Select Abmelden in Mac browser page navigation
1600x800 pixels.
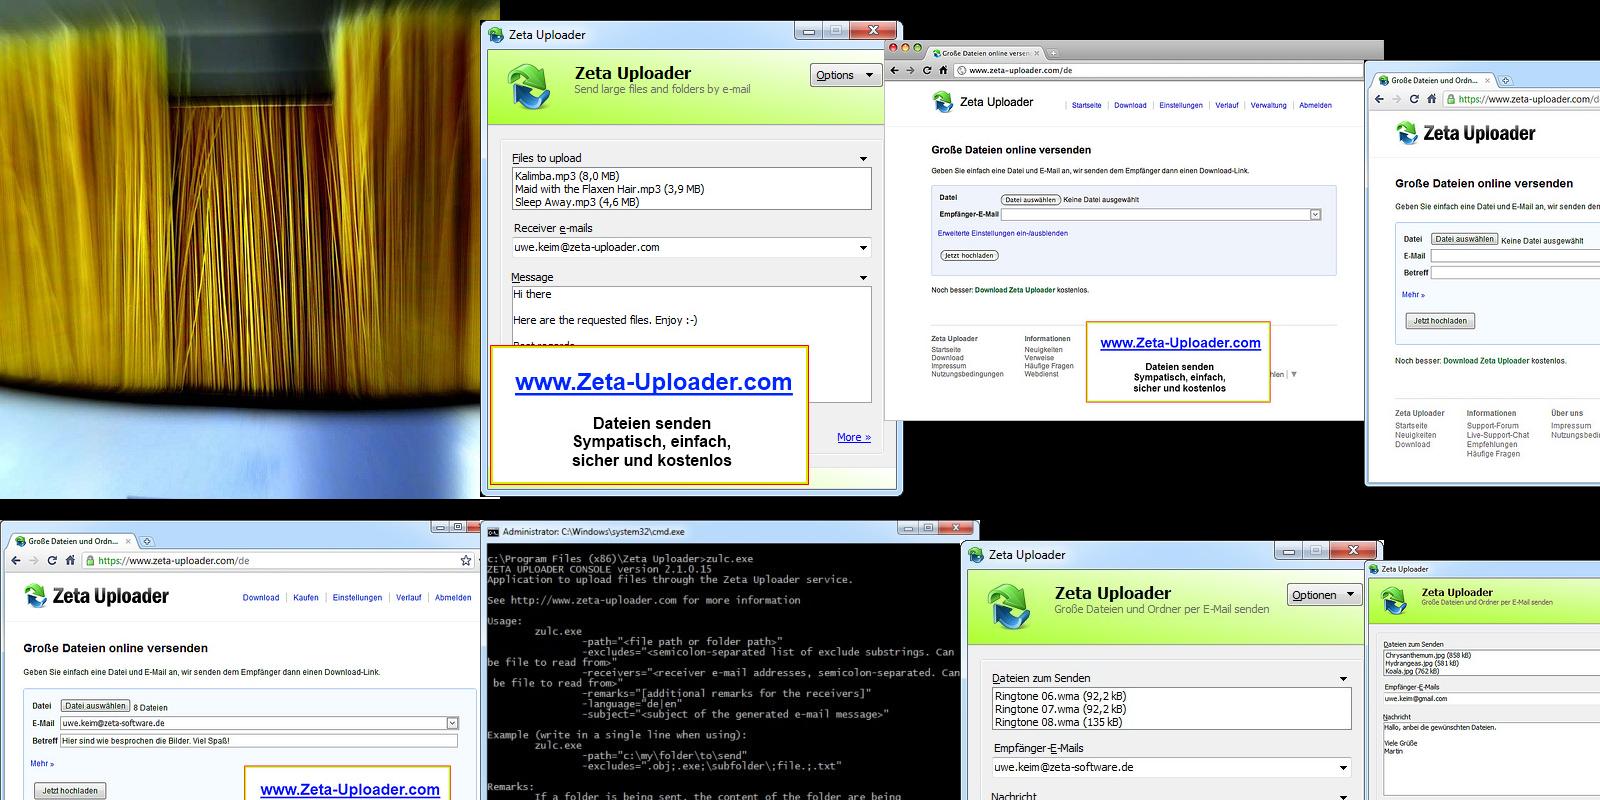1315,105
